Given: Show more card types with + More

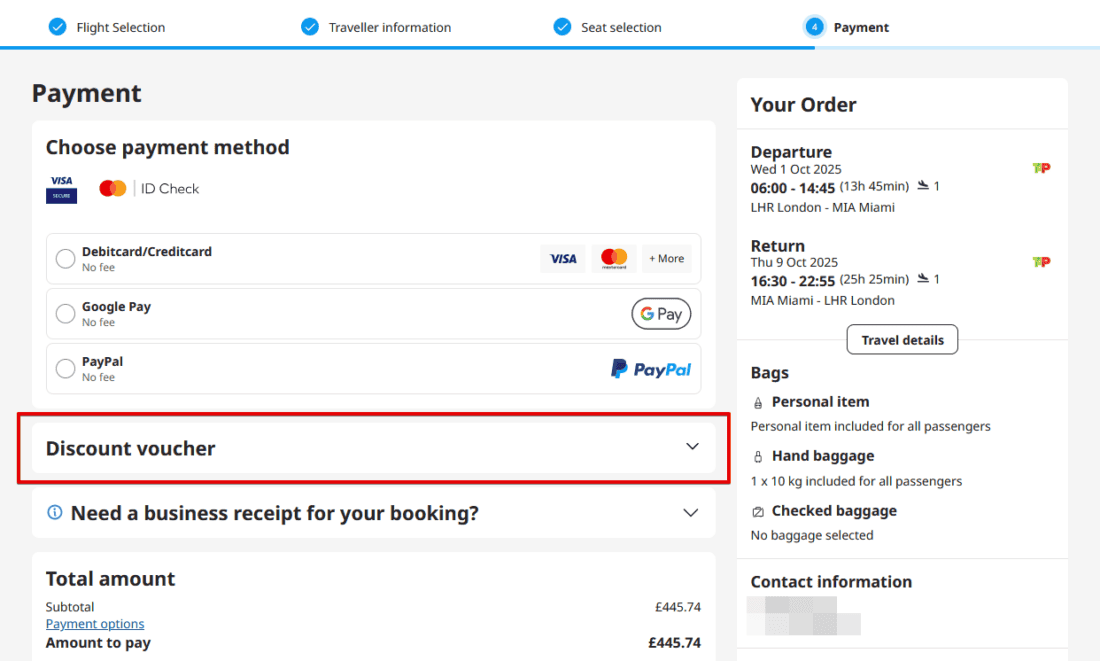Looking at the screenshot, I should pyautogui.click(x=667, y=259).
